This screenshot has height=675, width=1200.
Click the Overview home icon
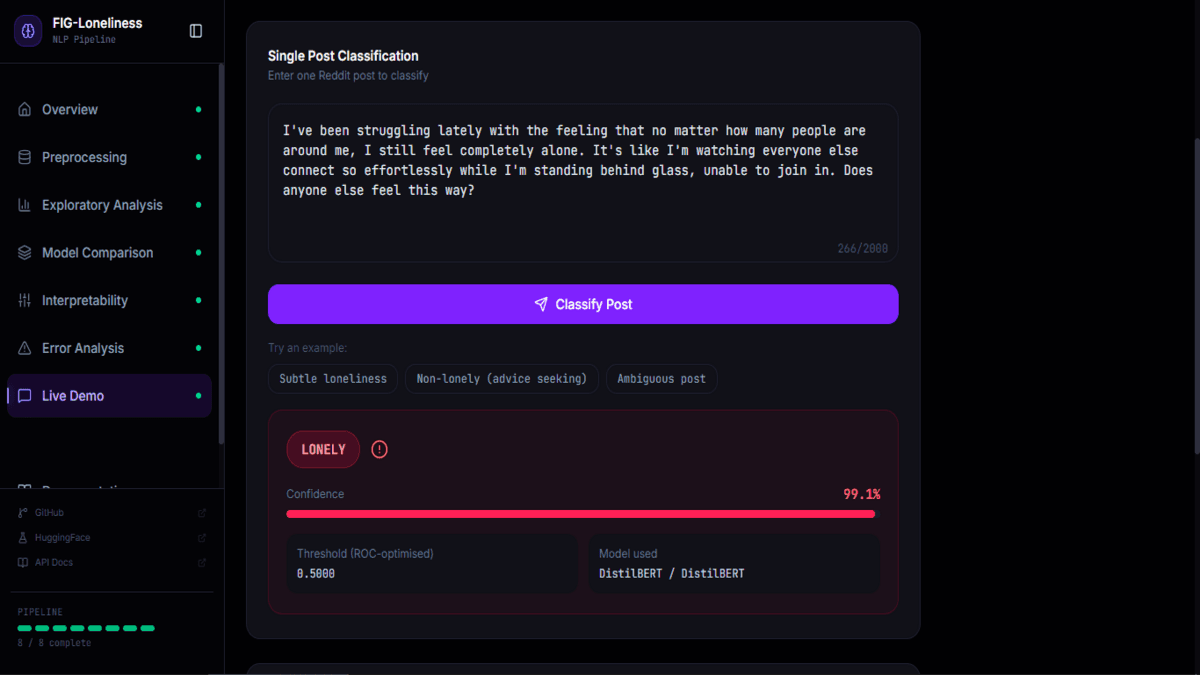pos(25,109)
